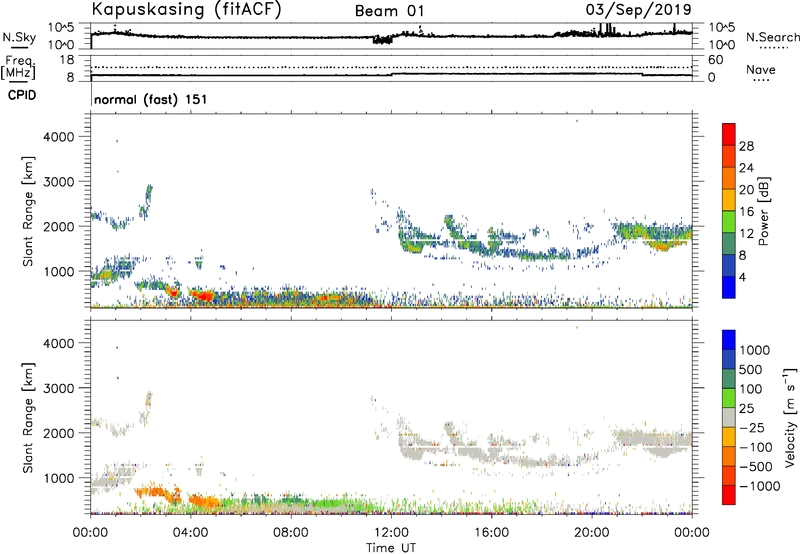Select the 18 tick on frequency axis
This screenshot has width=800, height=554.
[x=67, y=60]
